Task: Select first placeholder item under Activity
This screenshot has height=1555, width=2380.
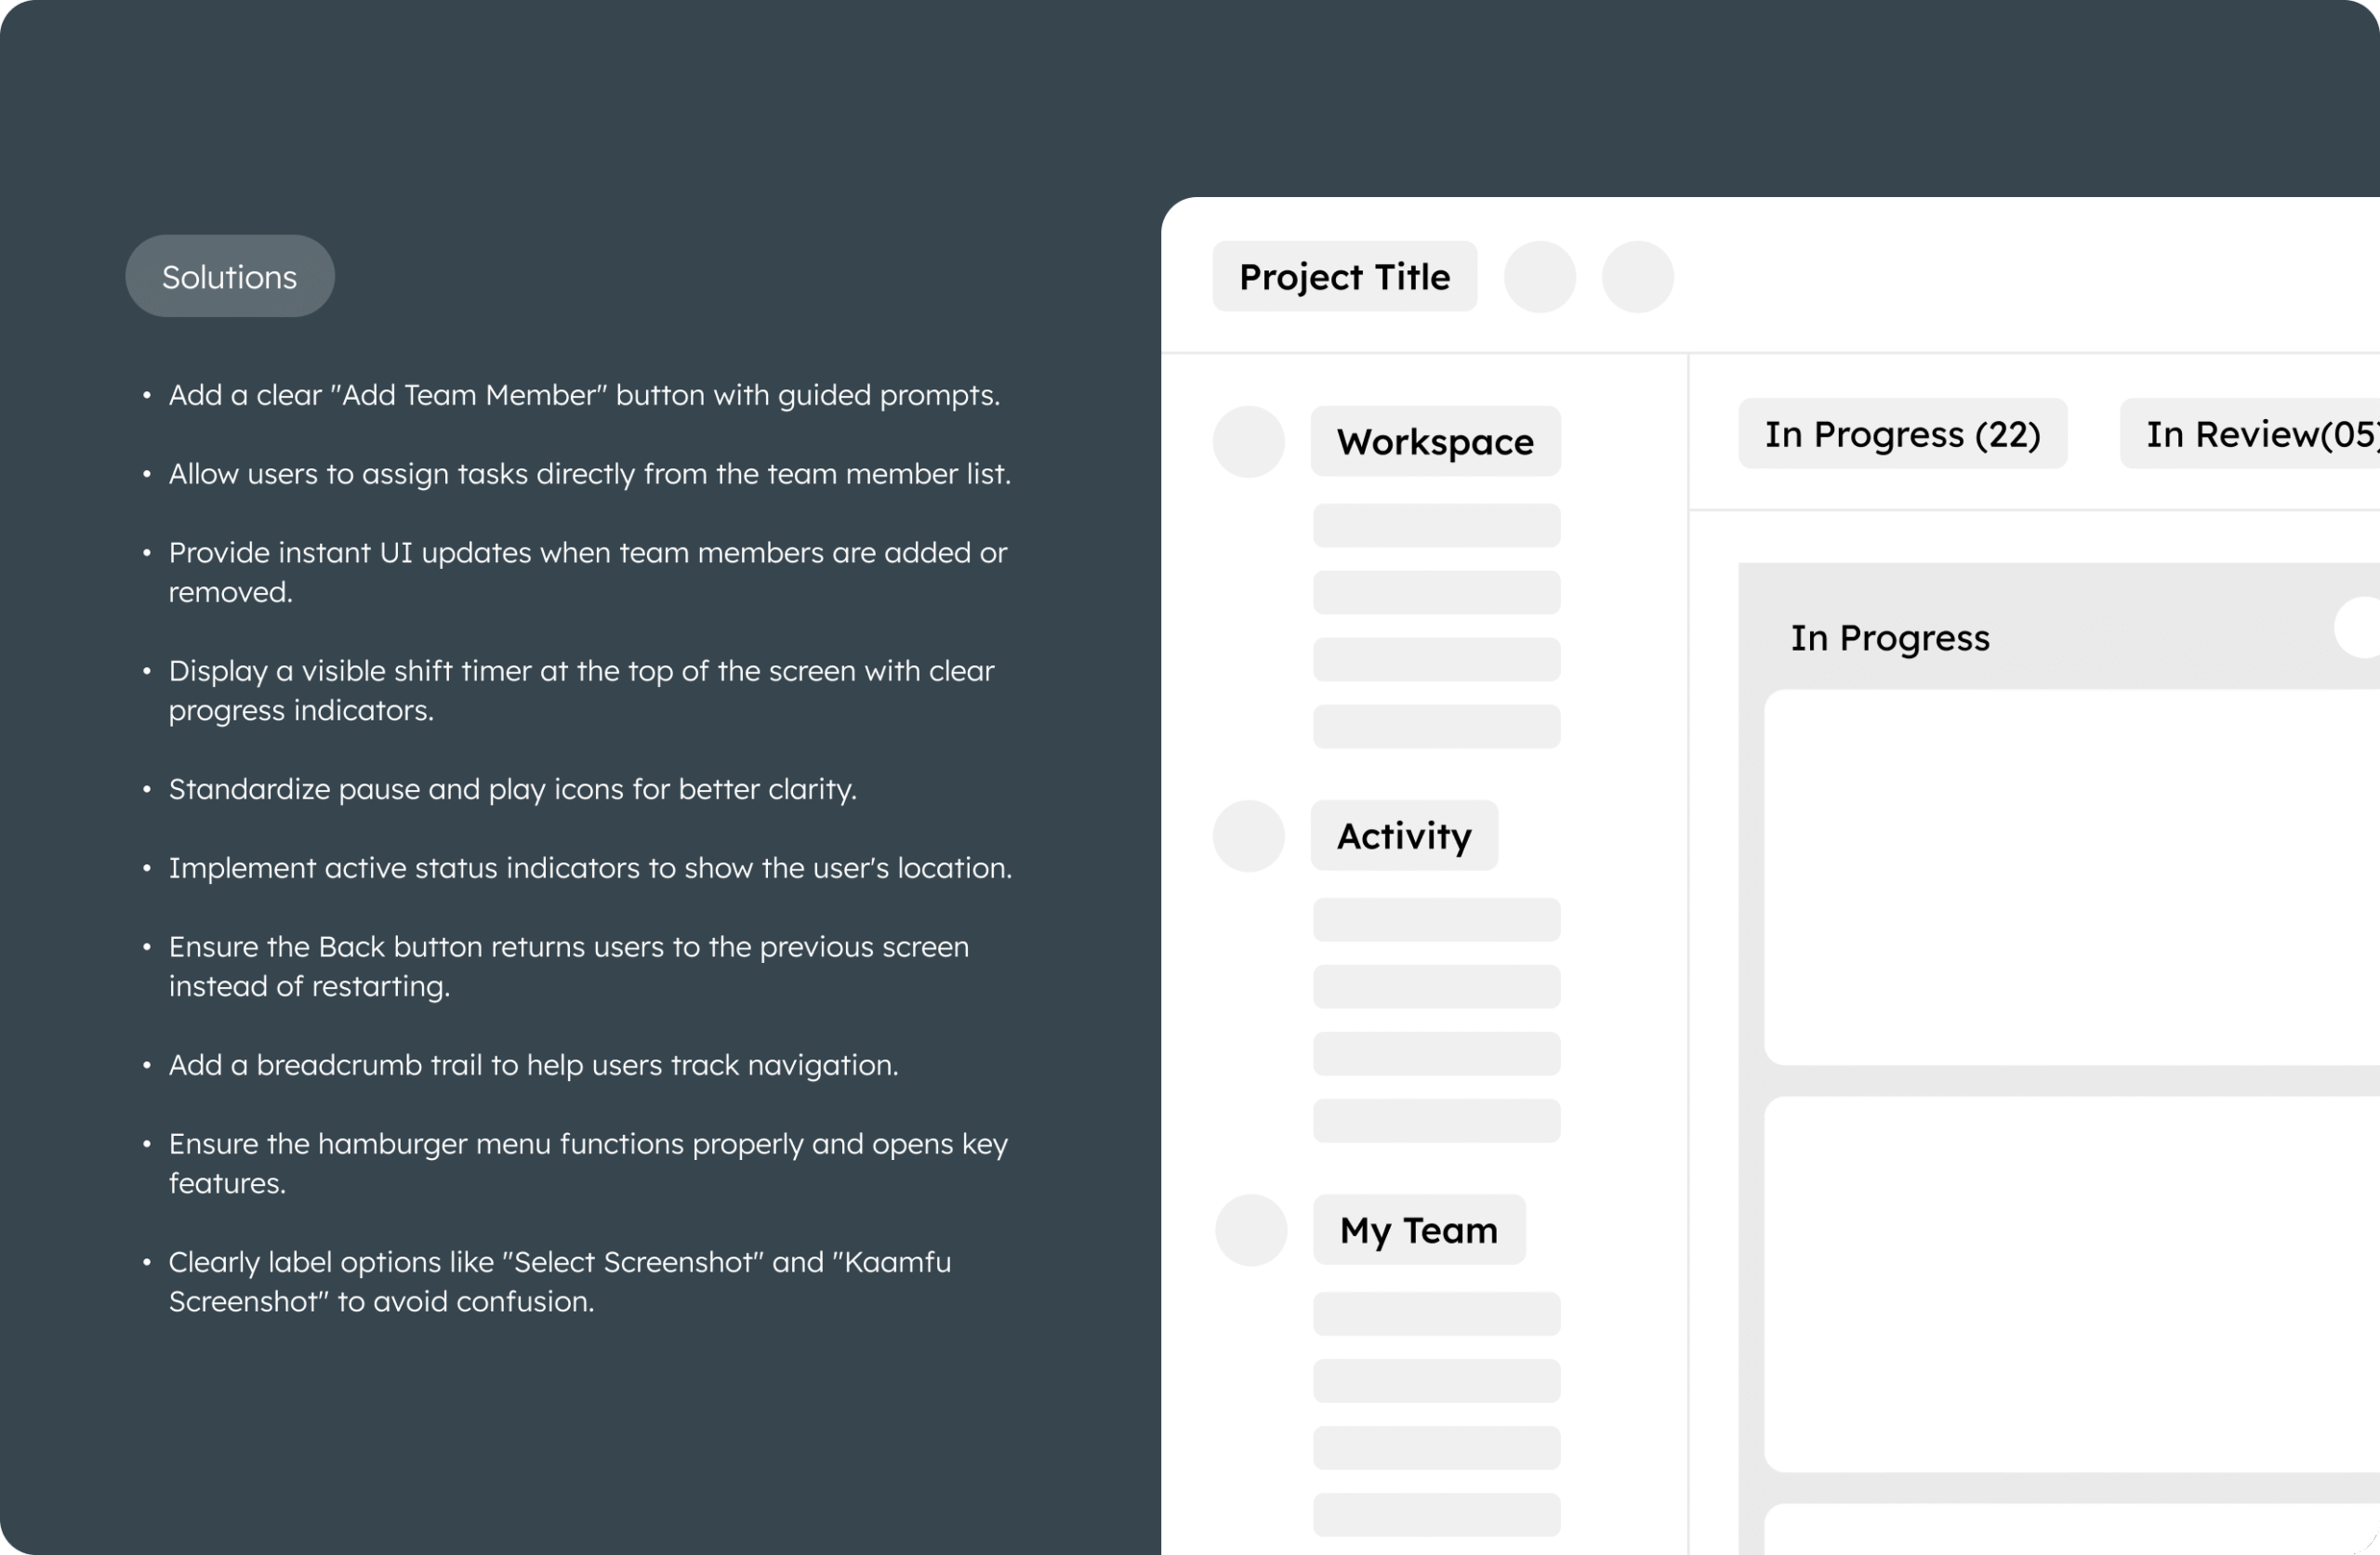Action: [1436, 920]
